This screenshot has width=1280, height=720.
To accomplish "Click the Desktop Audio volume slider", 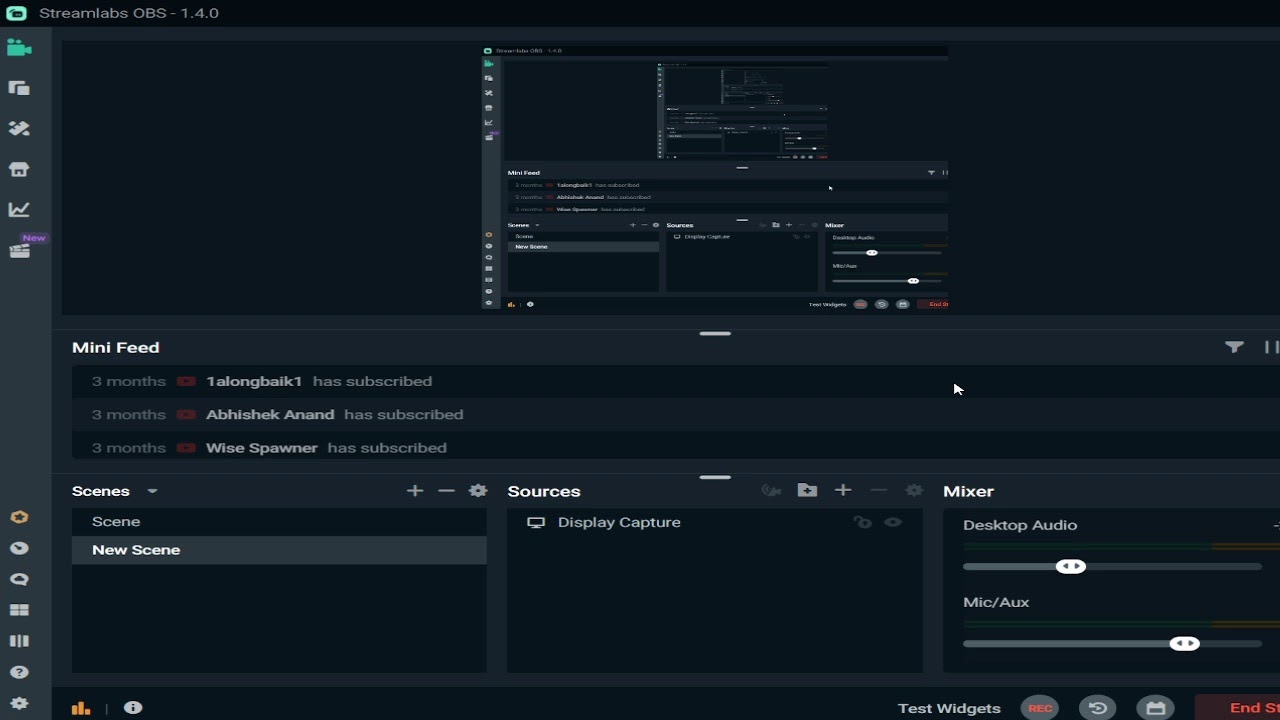I will tap(1112, 567).
